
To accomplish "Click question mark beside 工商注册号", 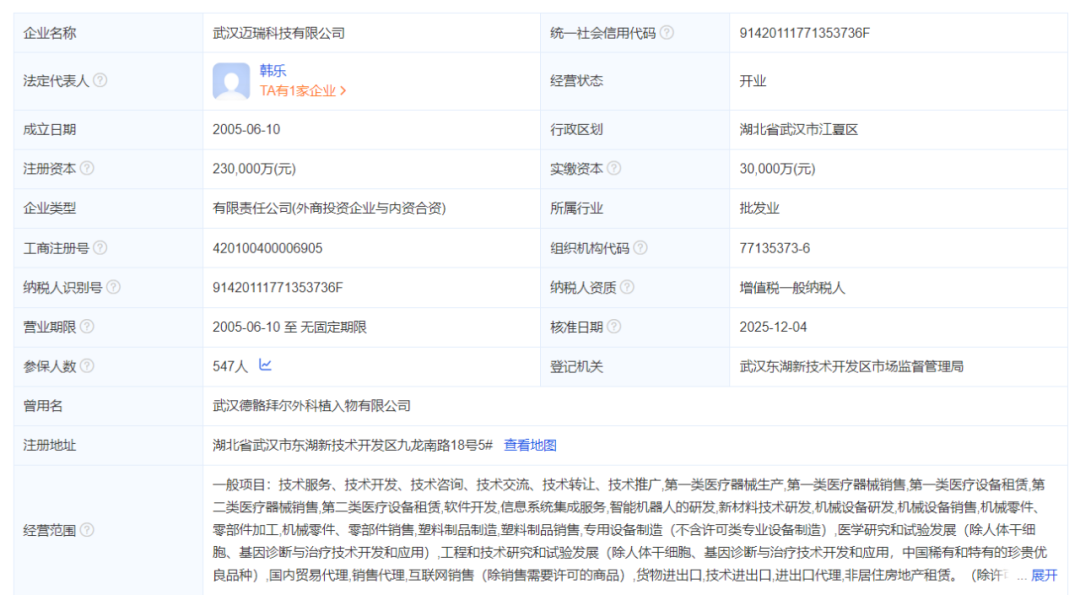I will pos(100,247).
